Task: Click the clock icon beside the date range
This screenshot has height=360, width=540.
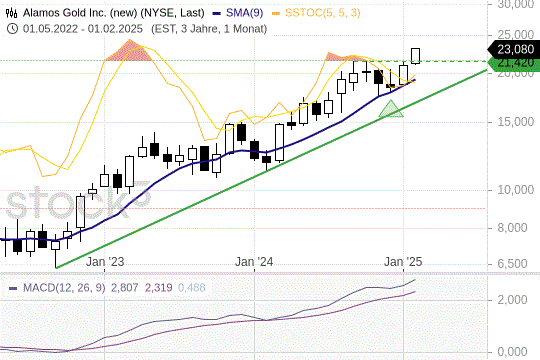Action: point(12,29)
